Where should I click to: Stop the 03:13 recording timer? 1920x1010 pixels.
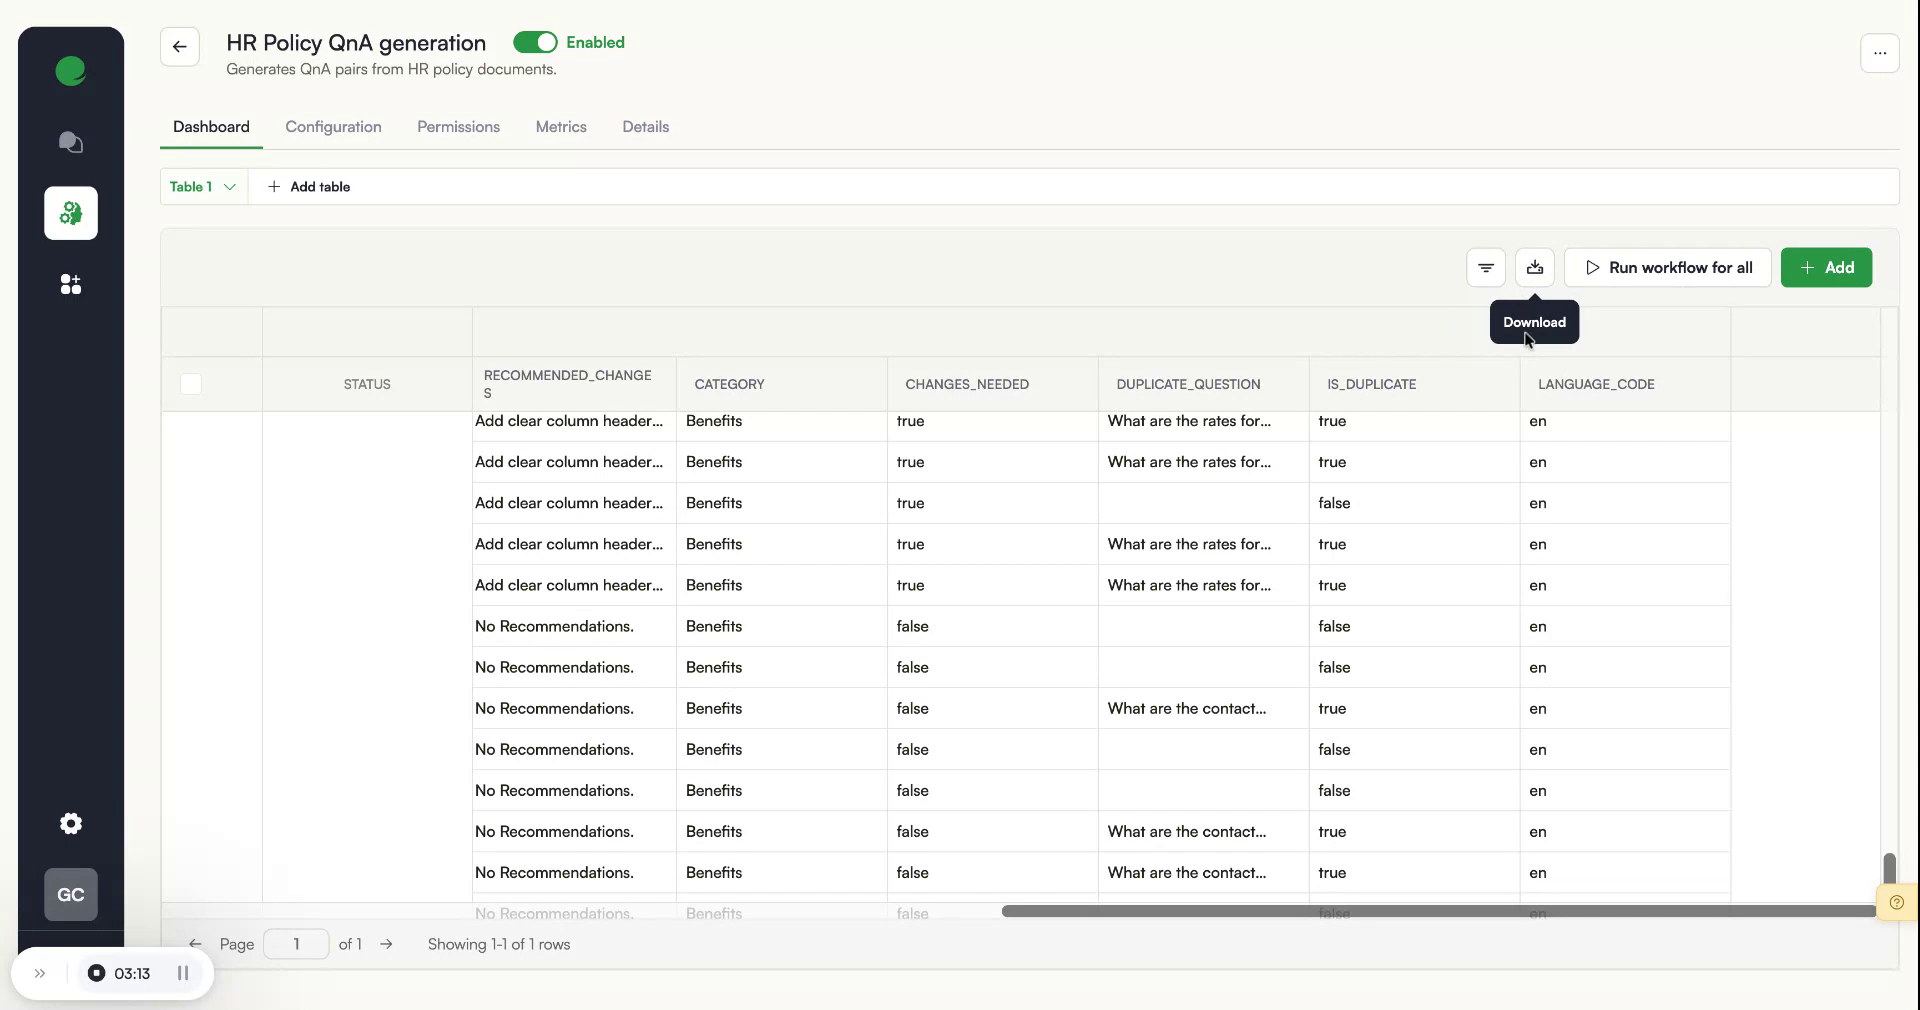click(97, 974)
